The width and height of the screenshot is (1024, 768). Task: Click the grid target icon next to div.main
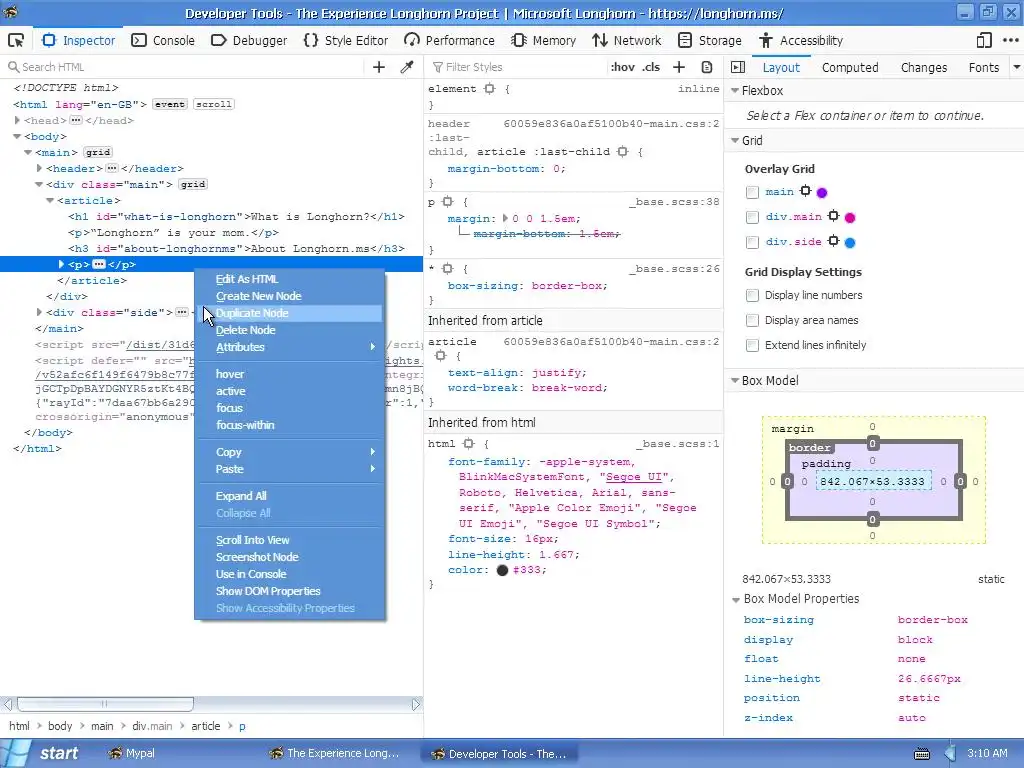[833, 216]
